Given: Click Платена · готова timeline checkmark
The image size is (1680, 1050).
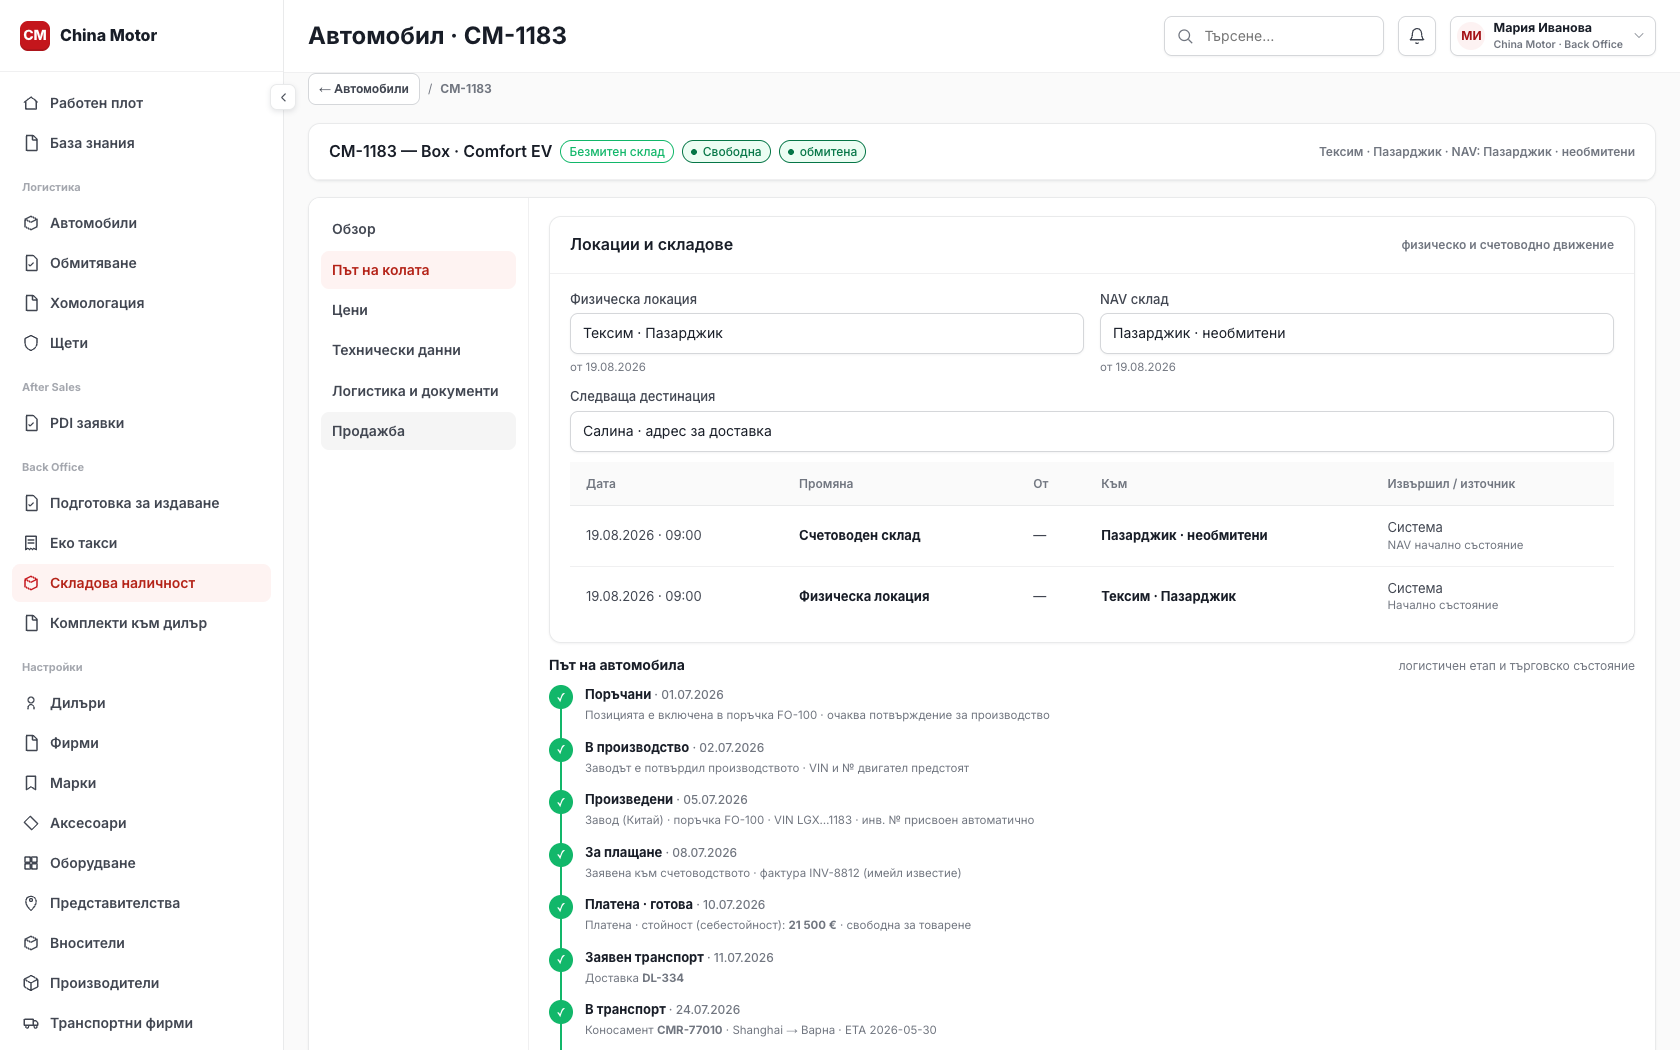Looking at the screenshot, I should (x=561, y=907).
